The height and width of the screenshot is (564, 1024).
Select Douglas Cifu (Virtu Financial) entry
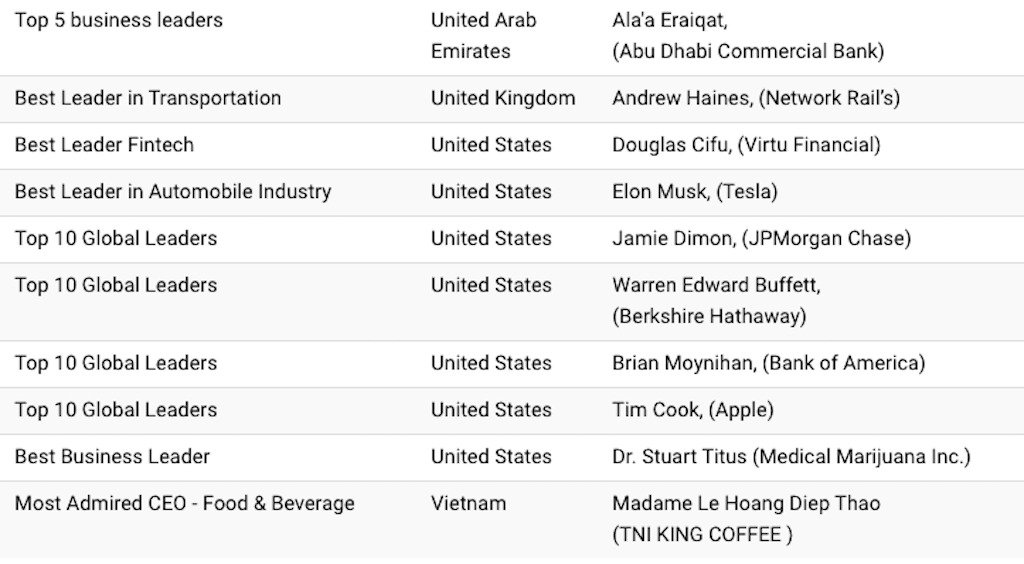(746, 145)
